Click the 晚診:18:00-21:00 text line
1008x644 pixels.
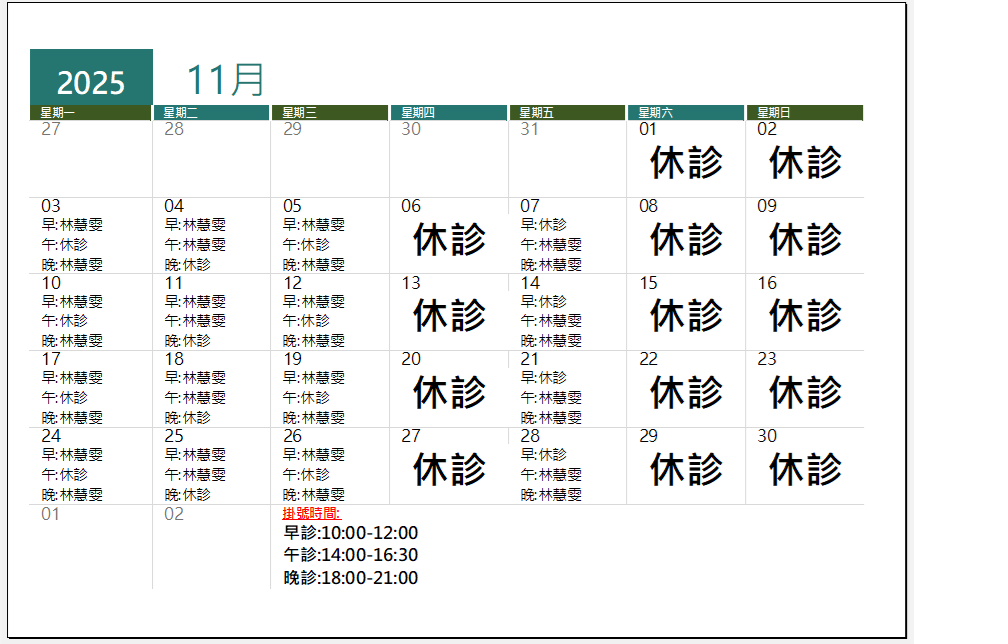point(352,578)
